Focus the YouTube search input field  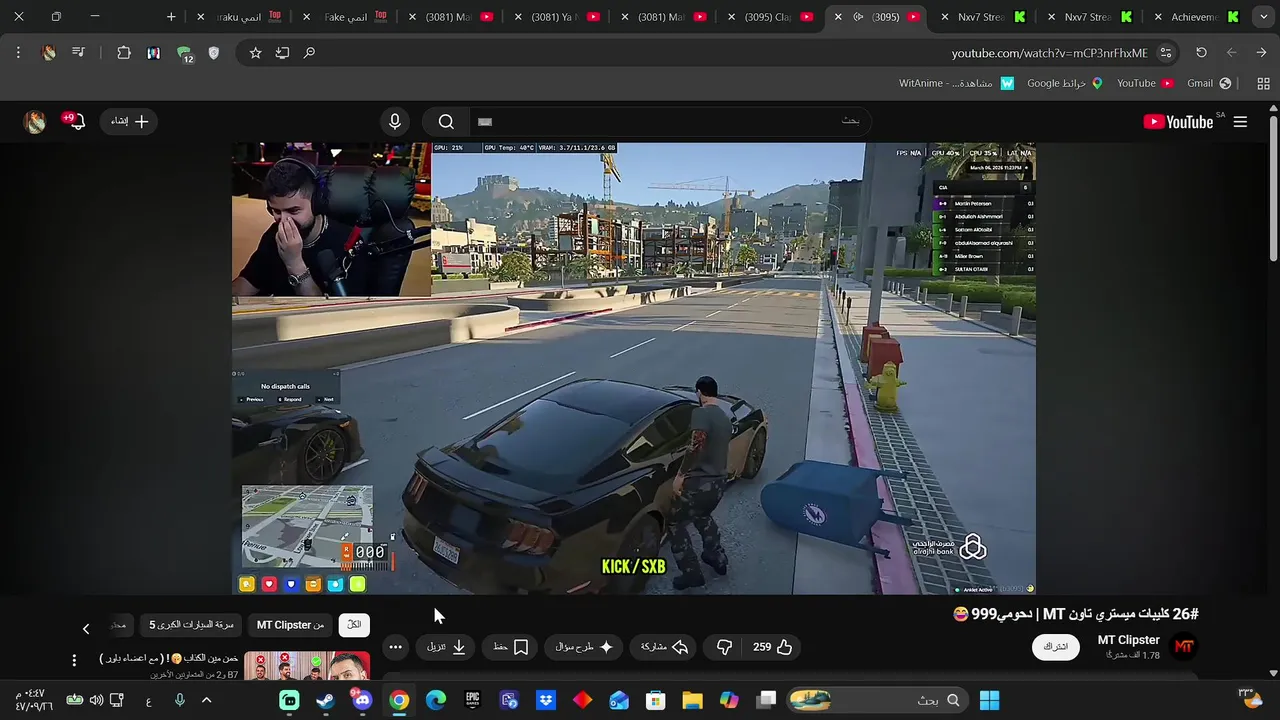click(x=668, y=122)
